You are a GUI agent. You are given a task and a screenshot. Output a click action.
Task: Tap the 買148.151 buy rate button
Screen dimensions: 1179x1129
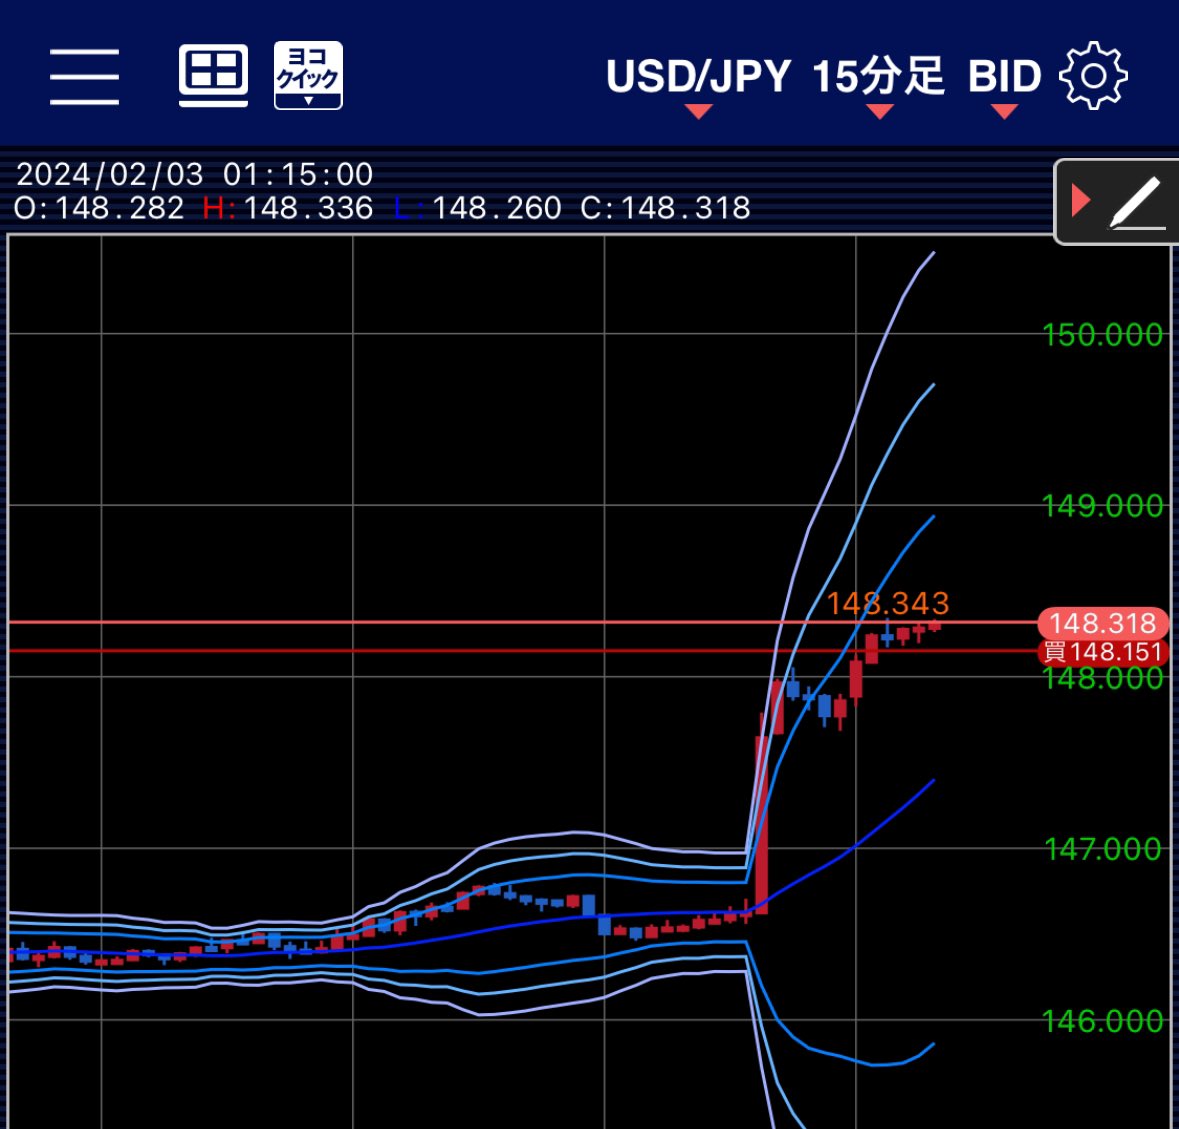pos(1103,651)
